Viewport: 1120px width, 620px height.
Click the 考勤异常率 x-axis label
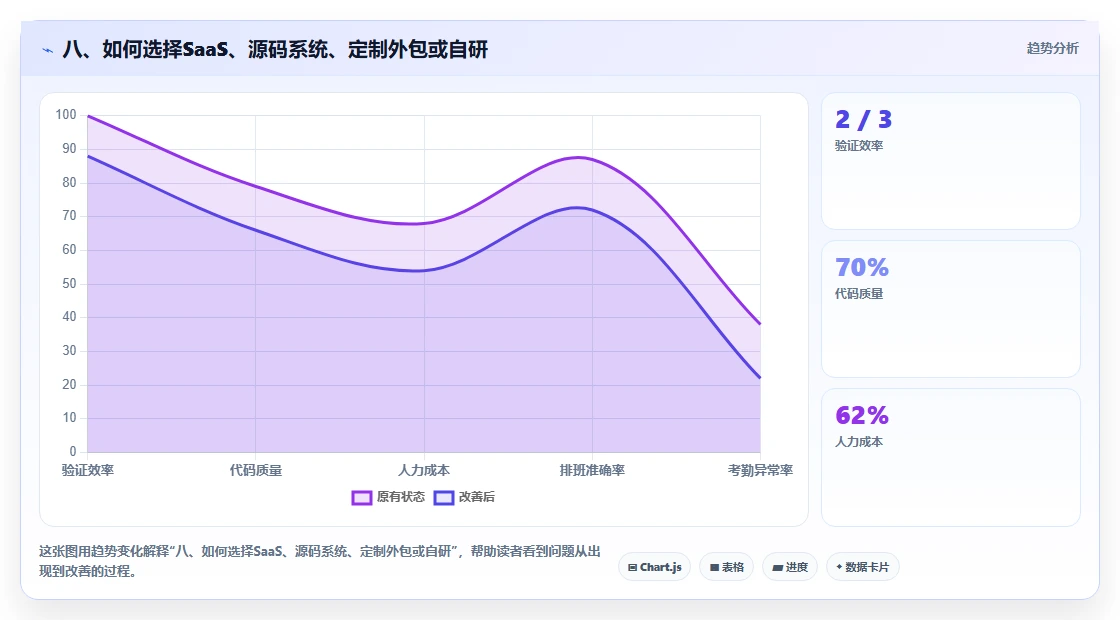coord(760,470)
